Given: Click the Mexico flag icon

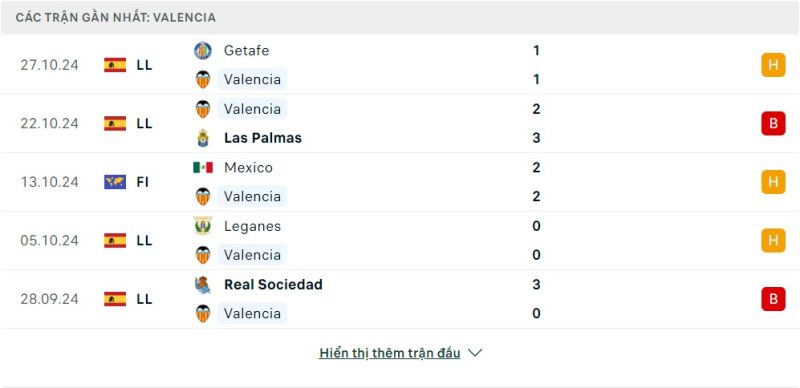Looking at the screenshot, I should pyautogui.click(x=203, y=167).
